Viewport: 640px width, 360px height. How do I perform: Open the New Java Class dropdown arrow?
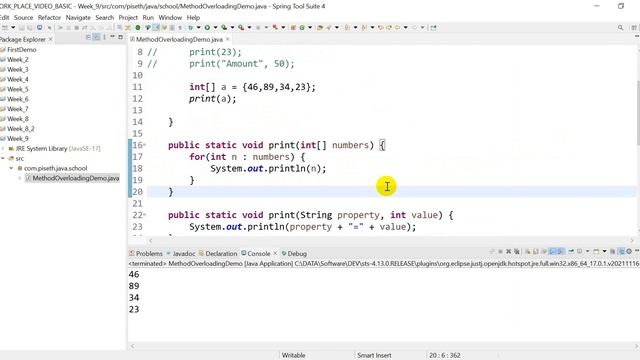310,27
